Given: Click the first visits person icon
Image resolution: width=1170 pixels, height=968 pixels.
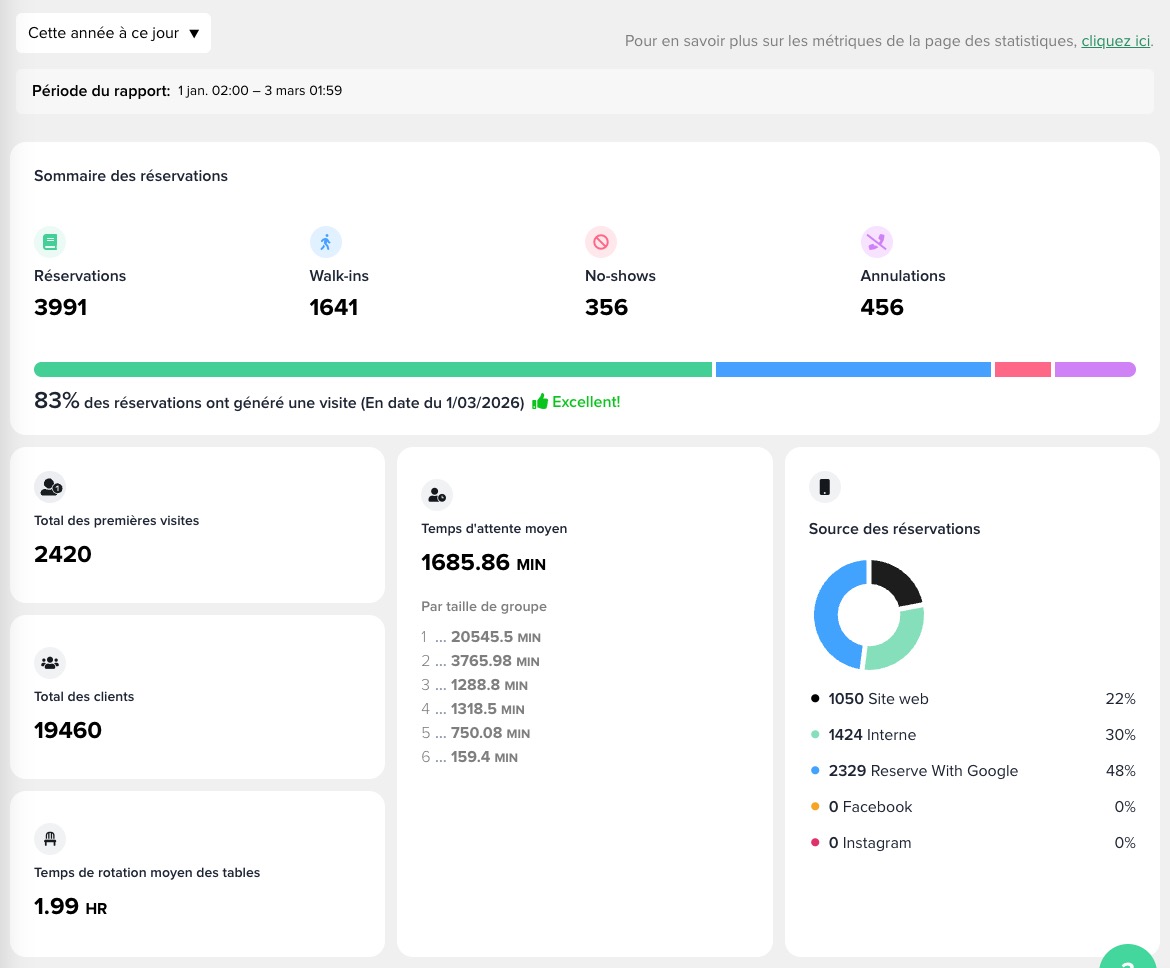Looking at the screenshot, I should click(50, 487).
